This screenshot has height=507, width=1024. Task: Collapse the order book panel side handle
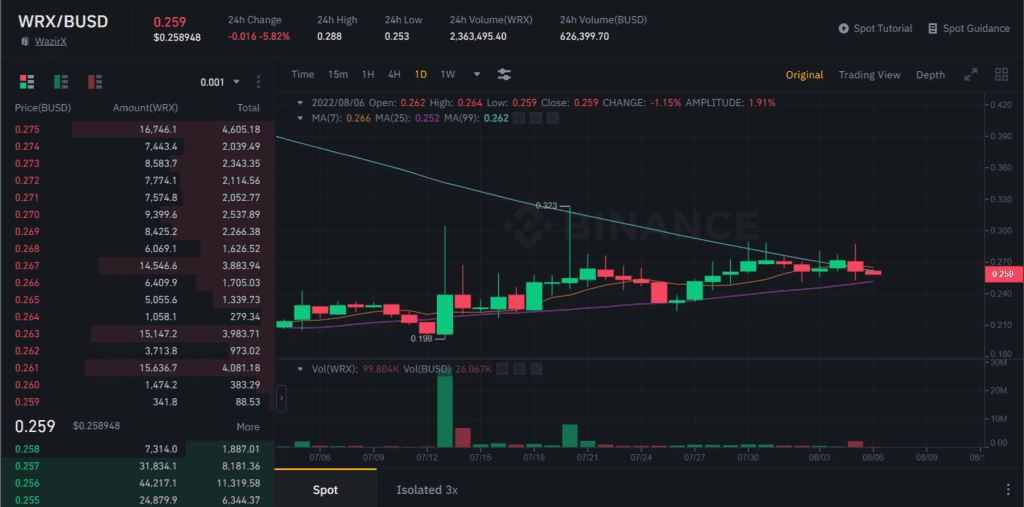coord(281,399)
